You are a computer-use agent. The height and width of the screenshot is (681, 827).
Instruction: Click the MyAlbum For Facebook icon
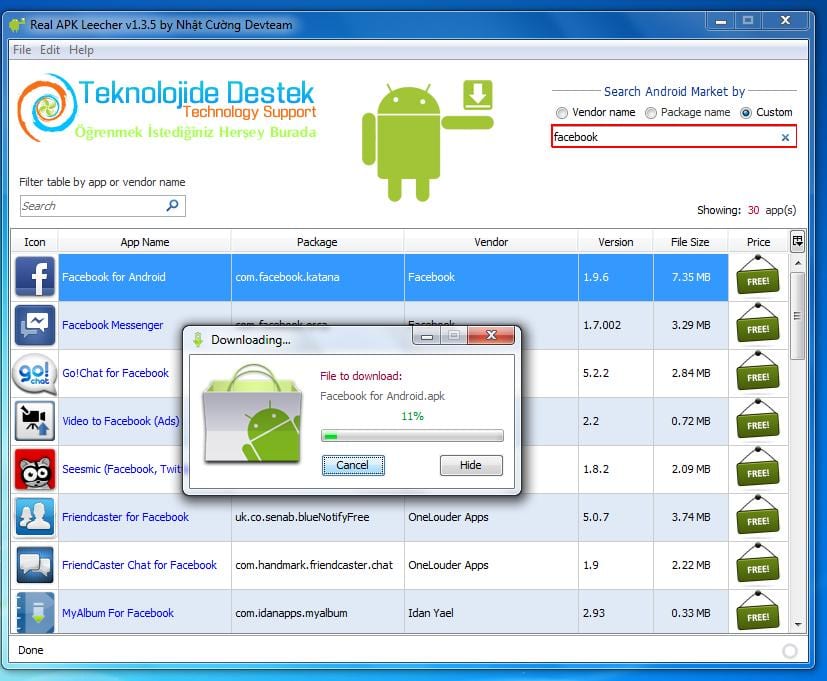click(x=35, y=613)
